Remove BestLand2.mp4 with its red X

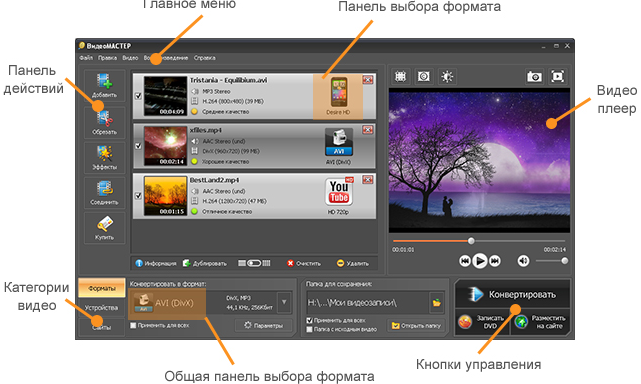click(368, 180)
